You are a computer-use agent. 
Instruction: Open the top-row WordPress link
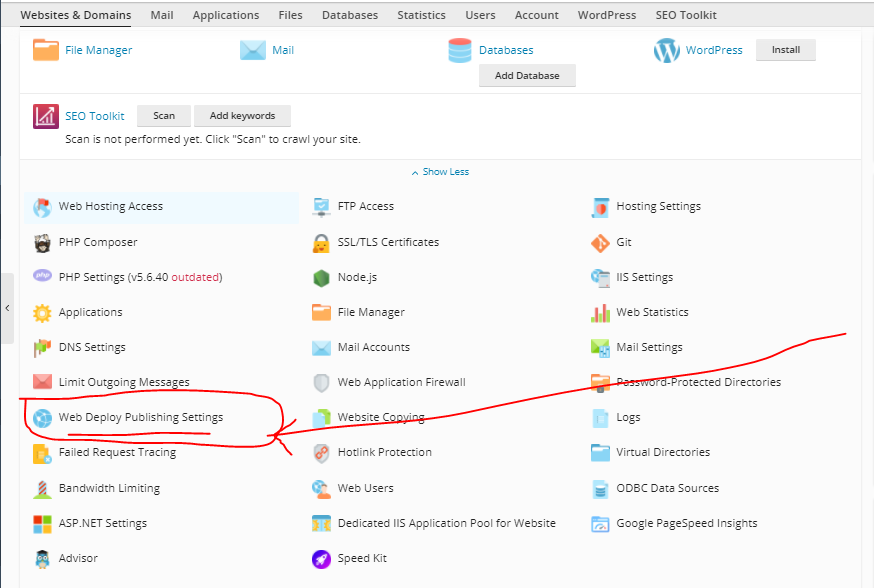click(714, 50)
